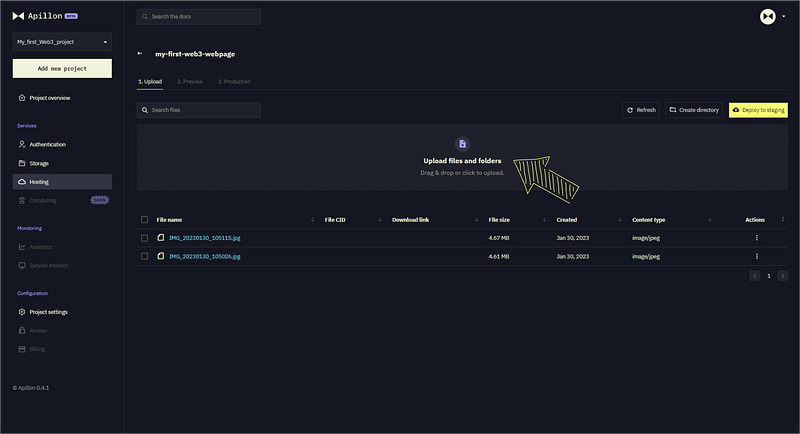Open Project settings
Image resolution: width=800 pixels, height=434 pixels.
(x=62, y=312)
